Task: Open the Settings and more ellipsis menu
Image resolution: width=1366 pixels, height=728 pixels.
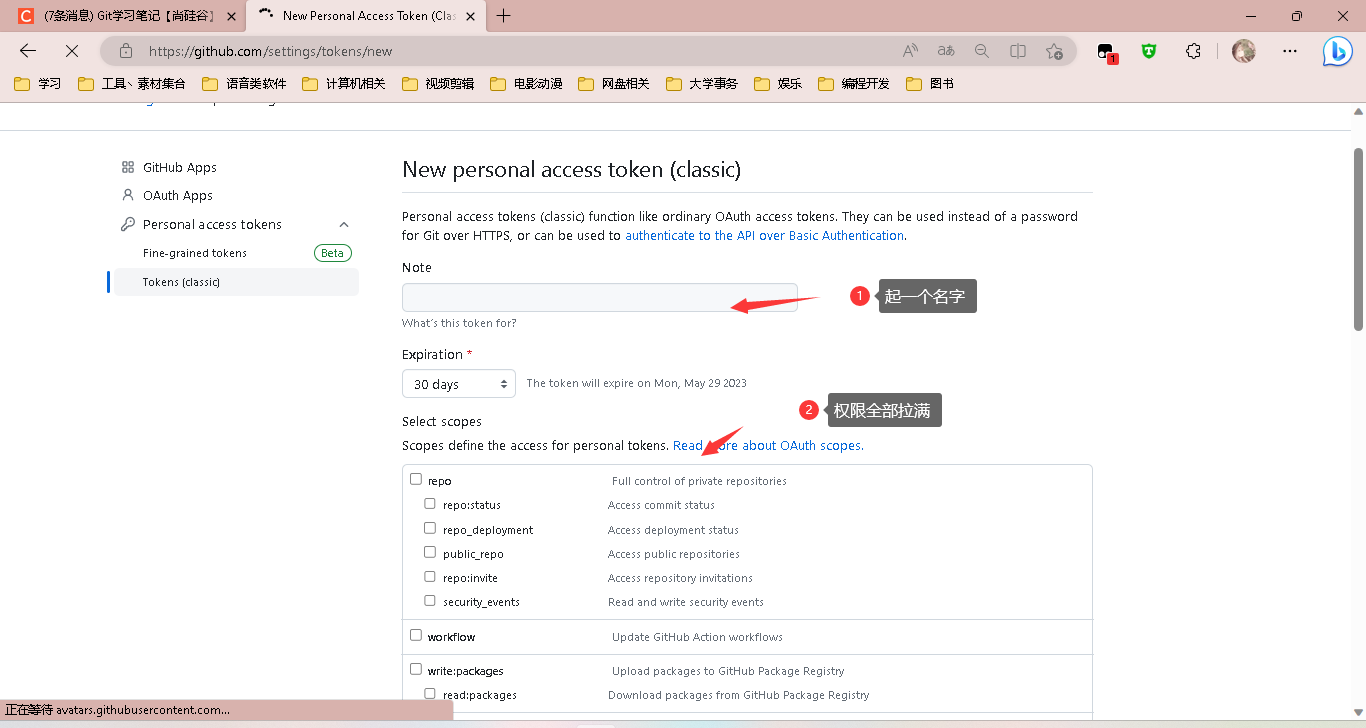Action: click(1290, 51)
